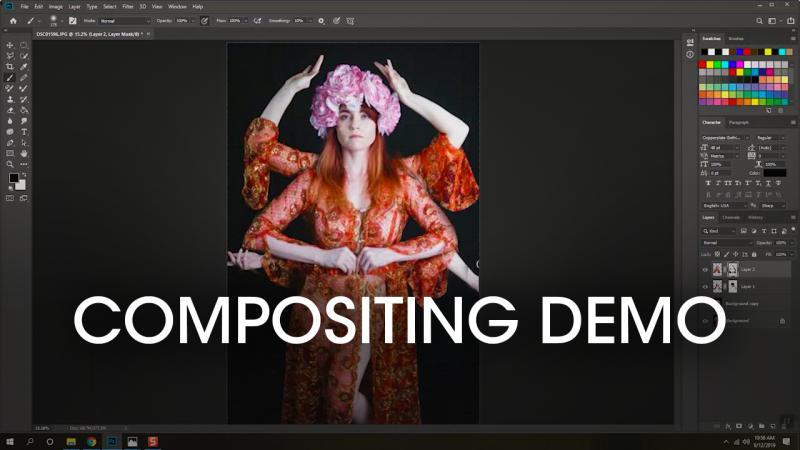The image size is (800, 450).
Task: Select the Horizontal Type tool
Action: 23,131
